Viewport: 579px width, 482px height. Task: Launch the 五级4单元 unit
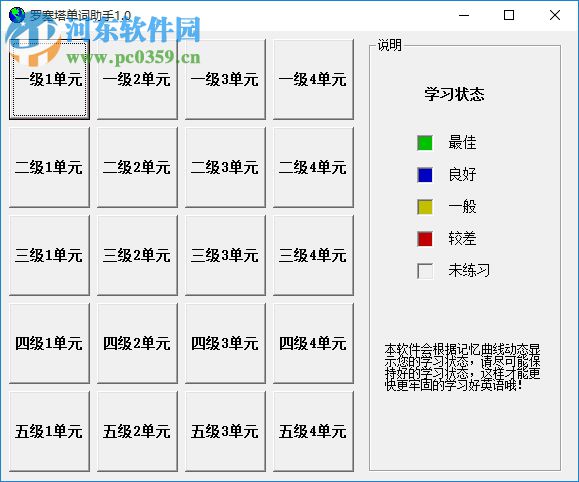coord(313,431)
